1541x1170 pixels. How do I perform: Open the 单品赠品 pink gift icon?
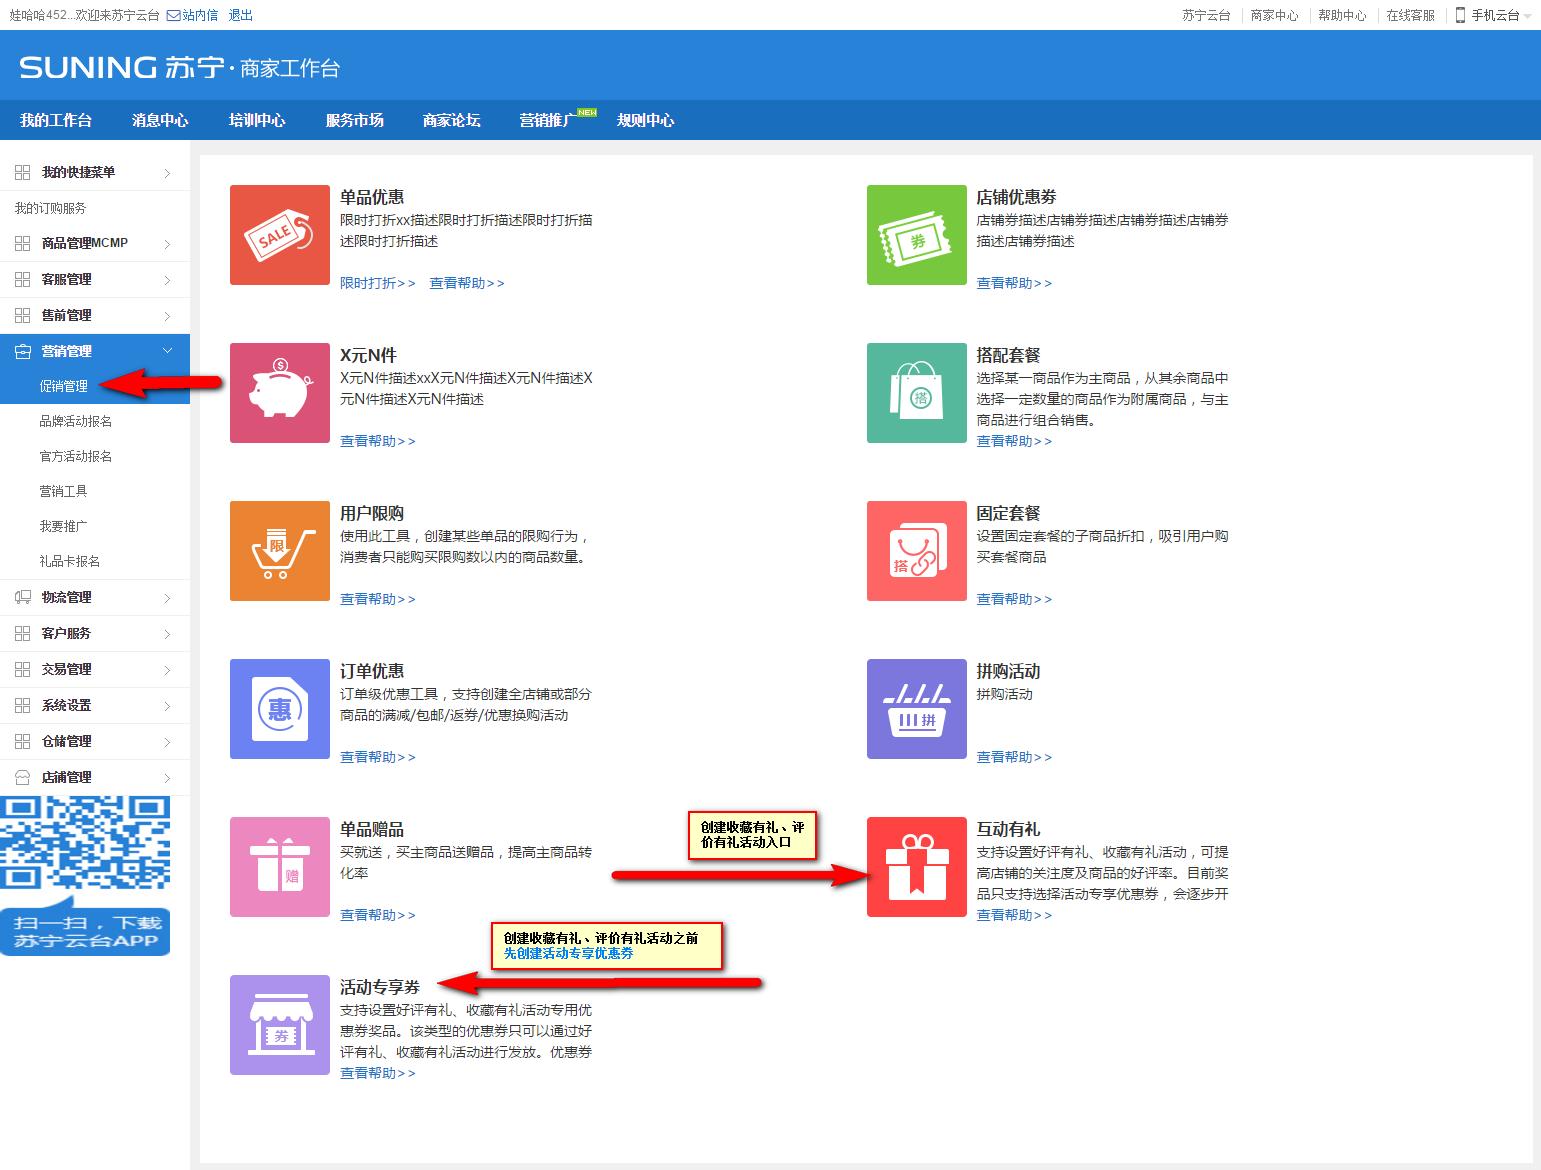[280, 867]
